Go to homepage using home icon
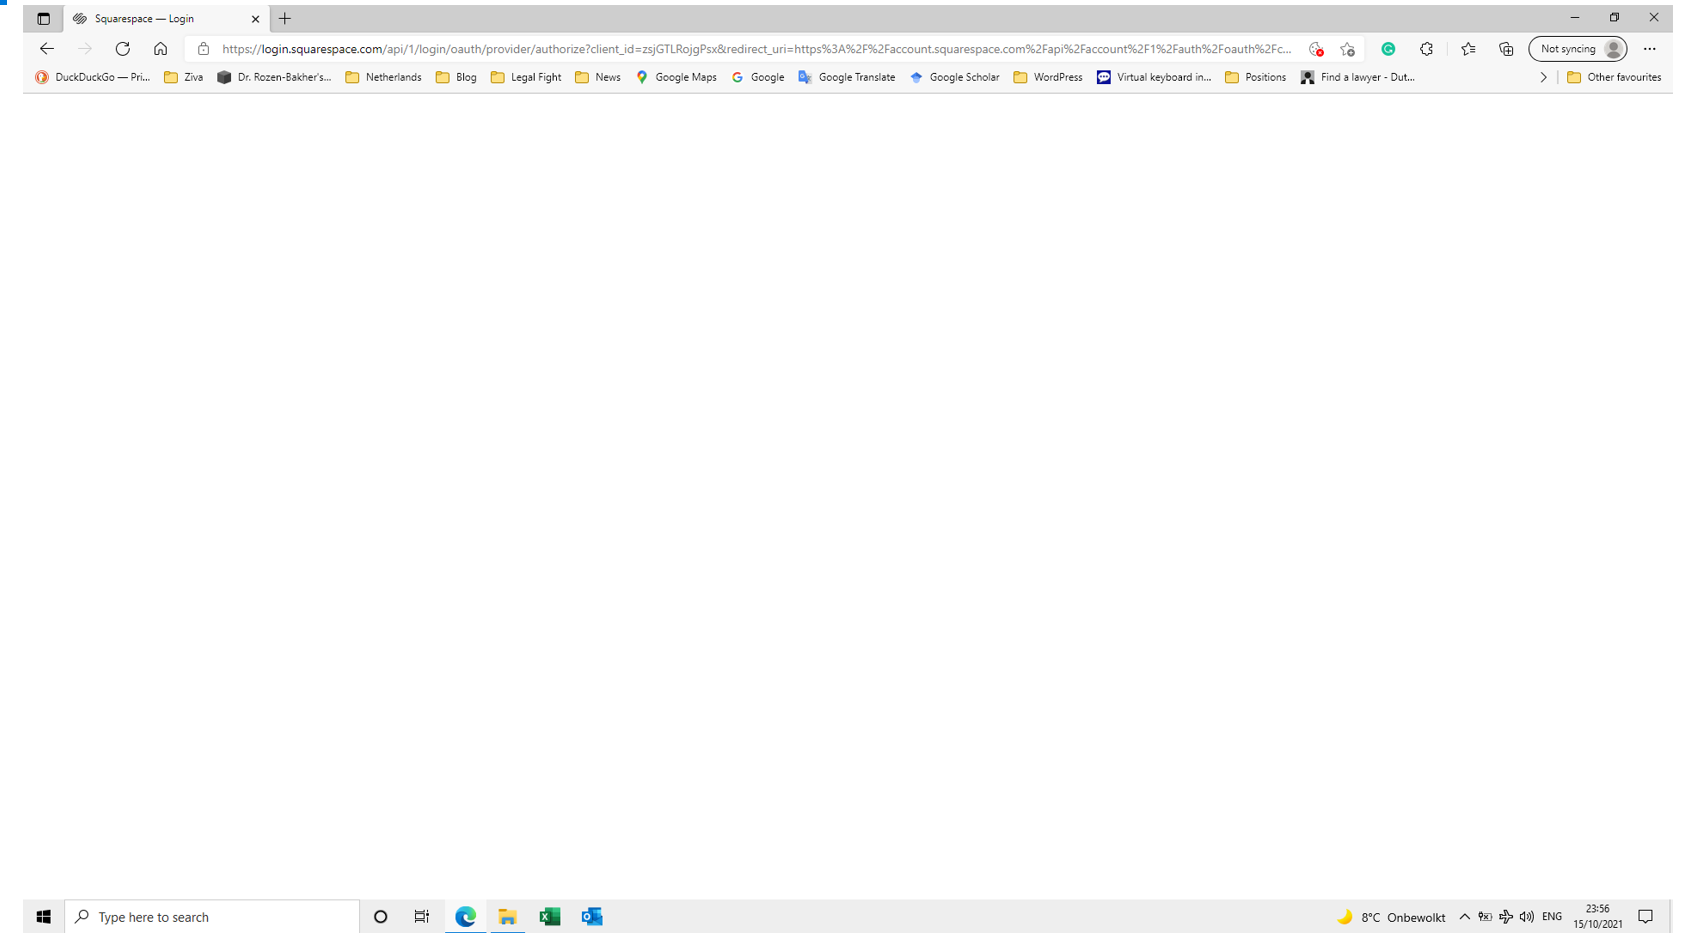 pyautogui.click(x=161, y=48)
